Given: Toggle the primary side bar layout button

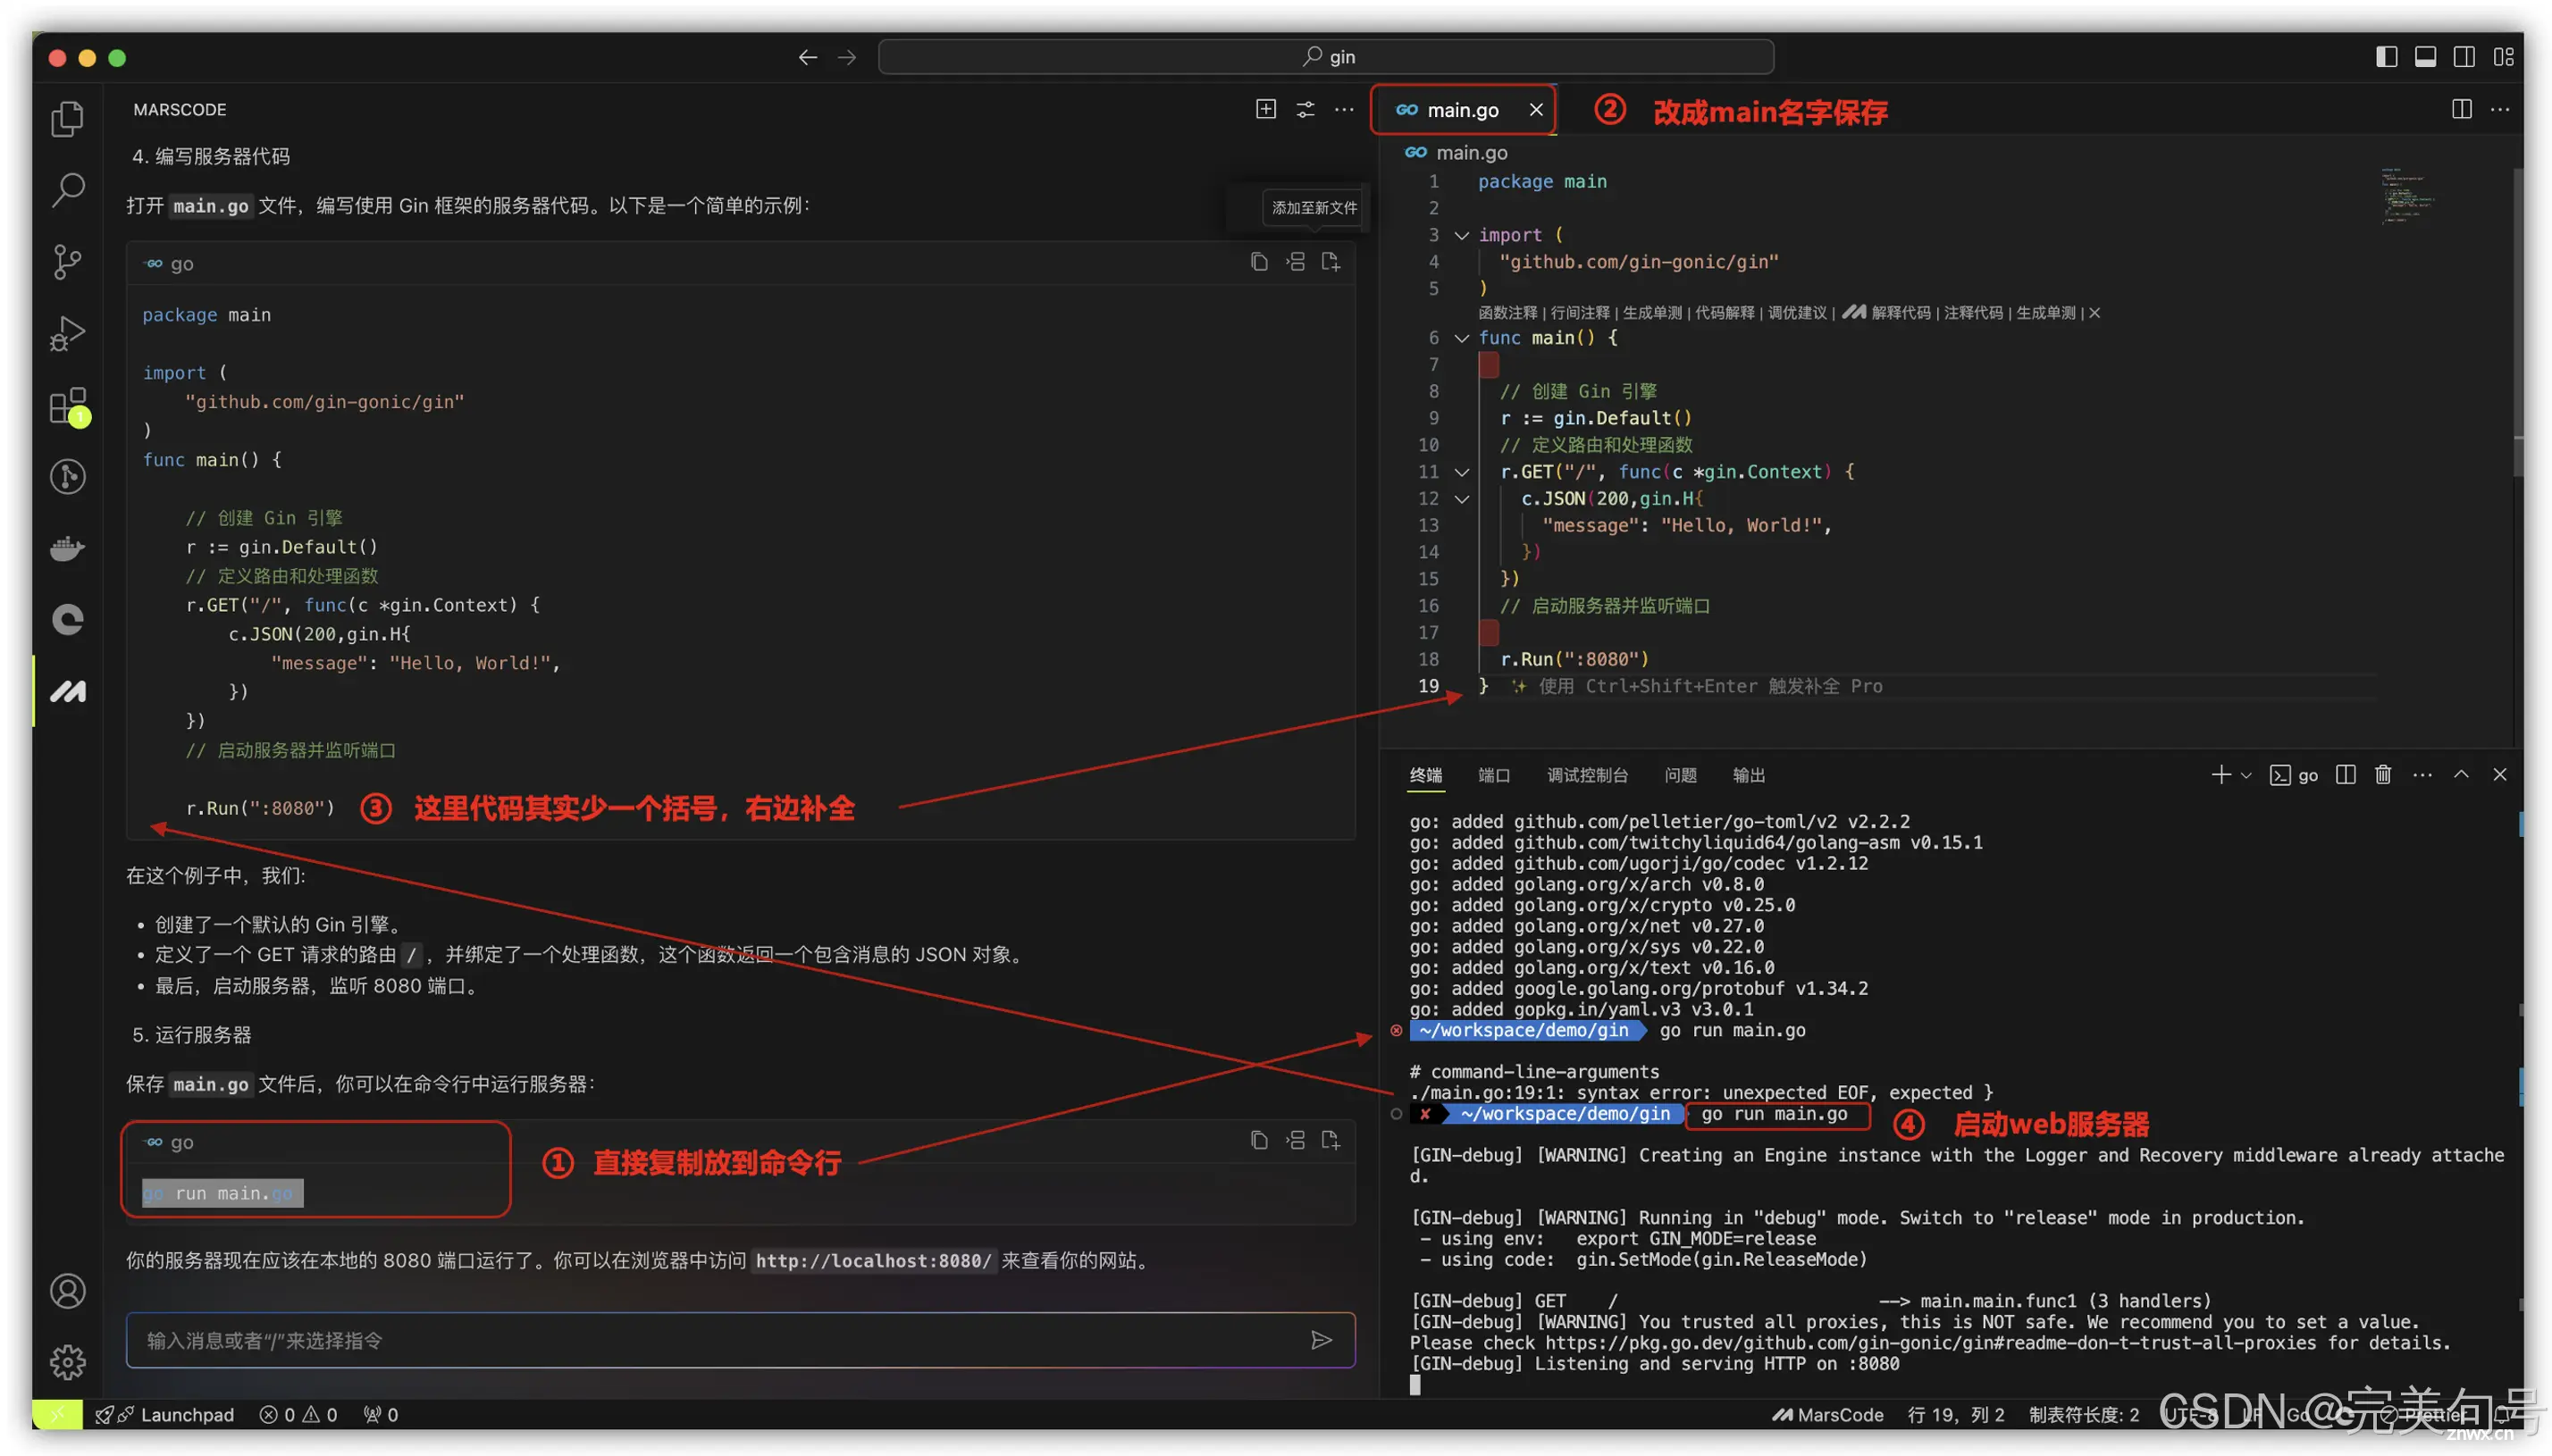Looking at the screenshot, I should (2386, 57).
